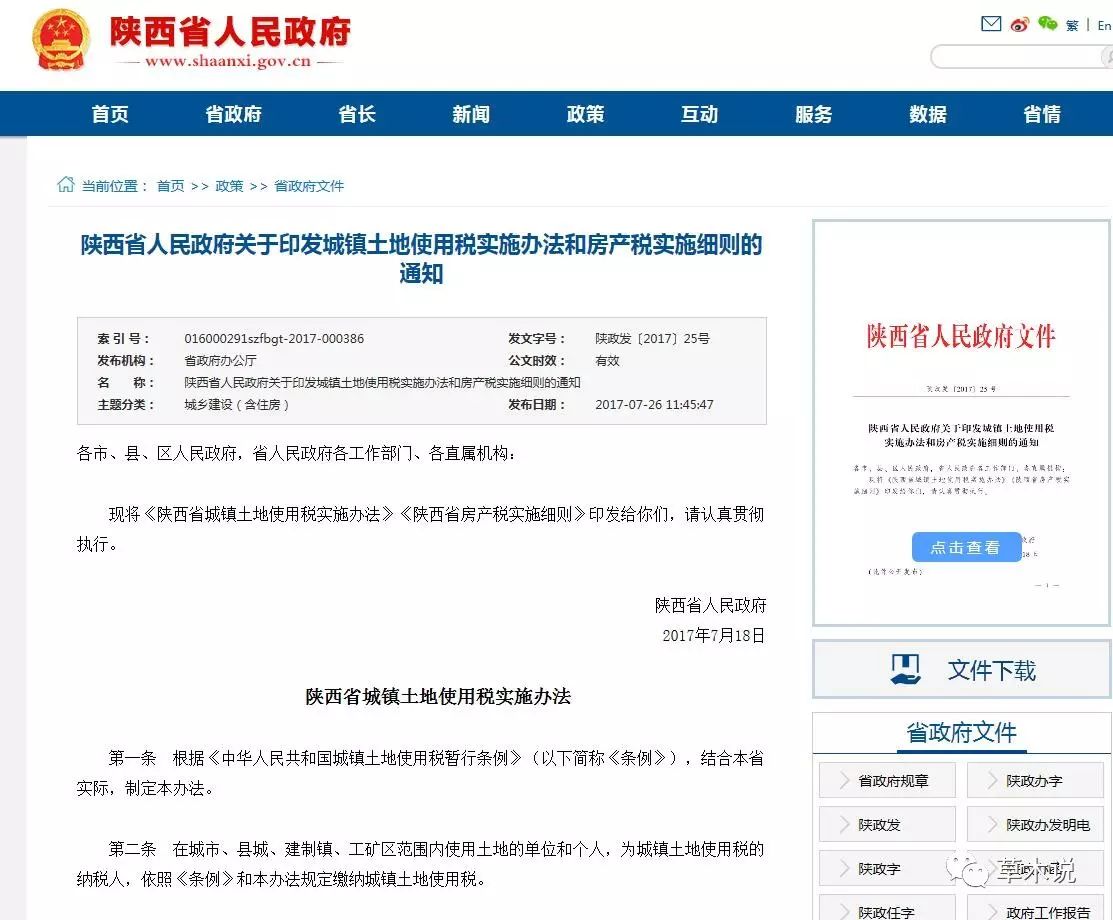Click the national emblem logo
Screen dimensions: 1113x920
tap(61, 41)
